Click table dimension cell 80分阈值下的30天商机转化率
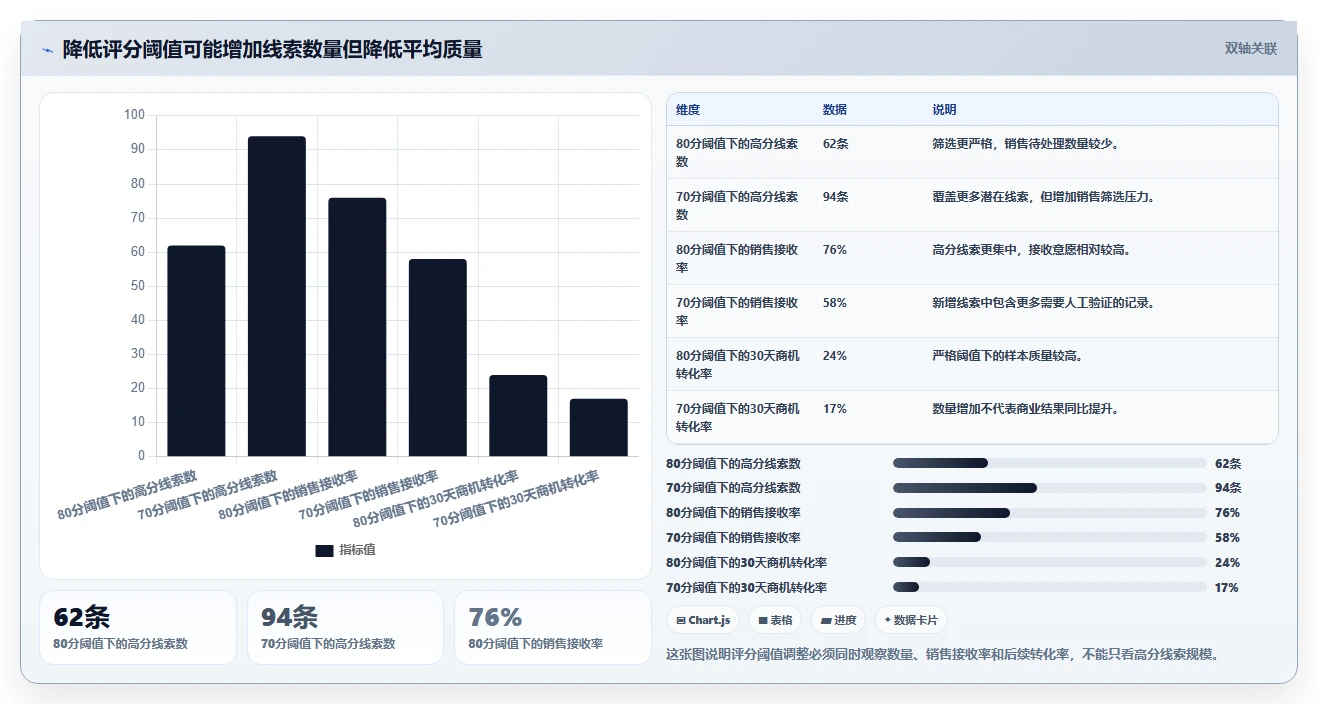 tap(738, 364)
